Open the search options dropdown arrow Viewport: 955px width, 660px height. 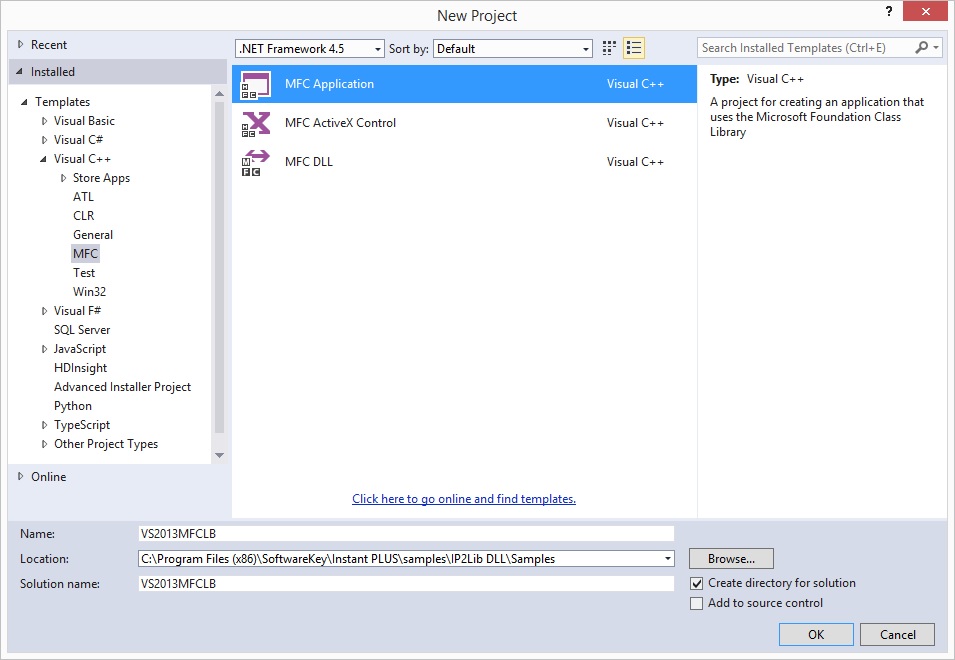[936, 47]
